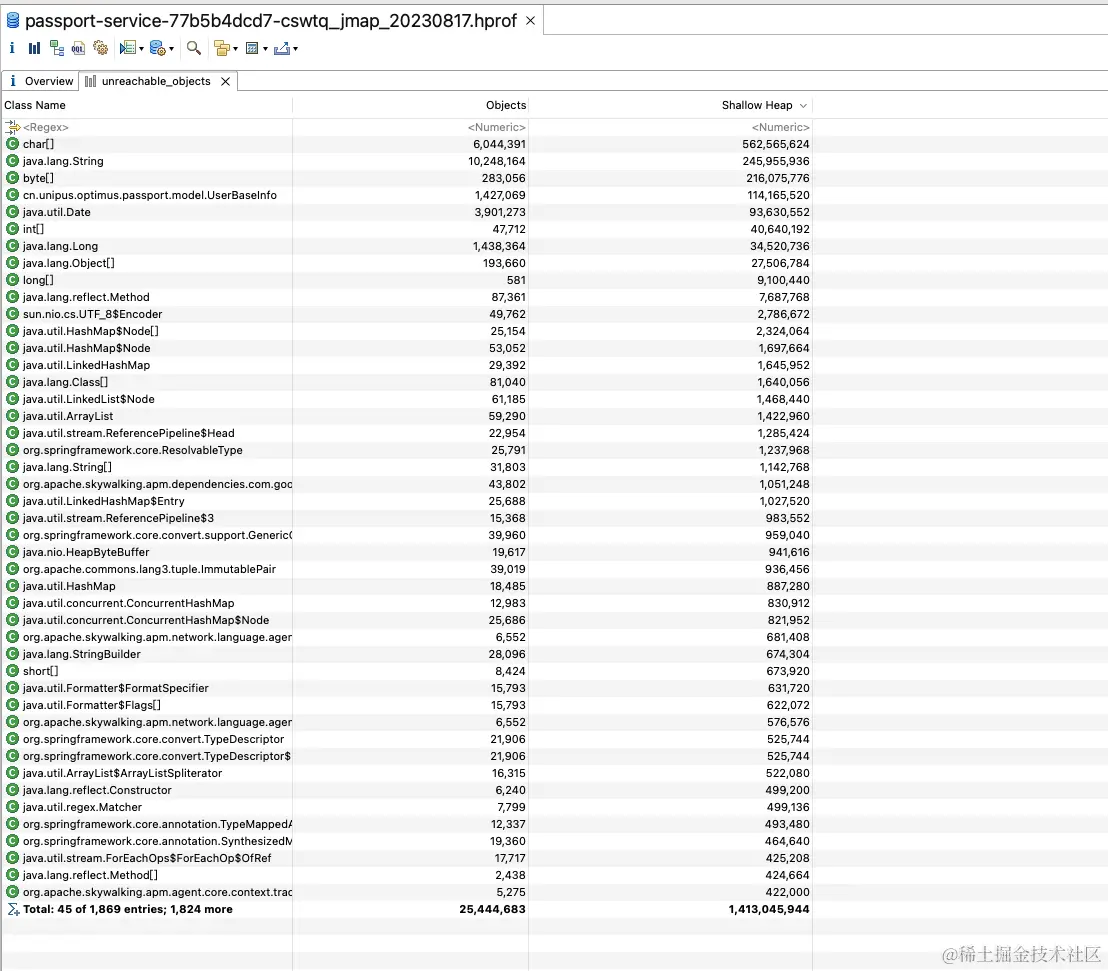The height and width of the screenshot is (971, 1108).
Task: Click the sigma icon in Total row
Action: (13, 909)
